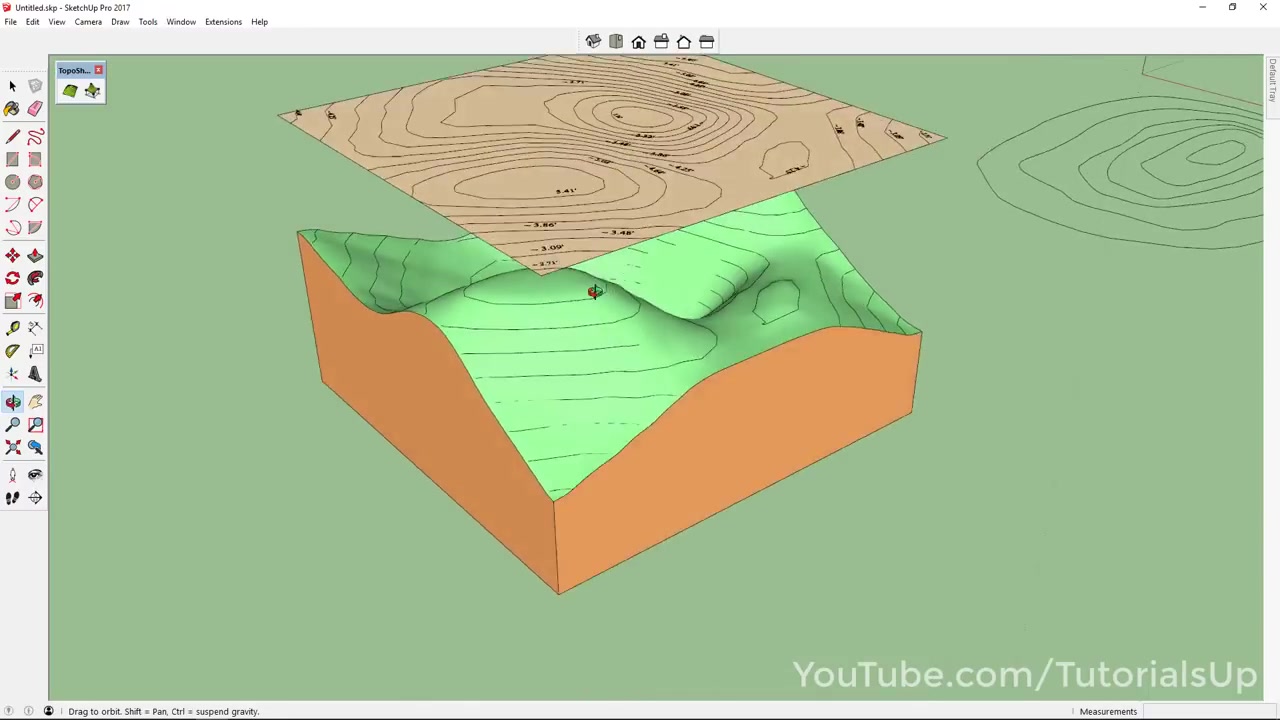Select the Walk tool

point(13,498)
